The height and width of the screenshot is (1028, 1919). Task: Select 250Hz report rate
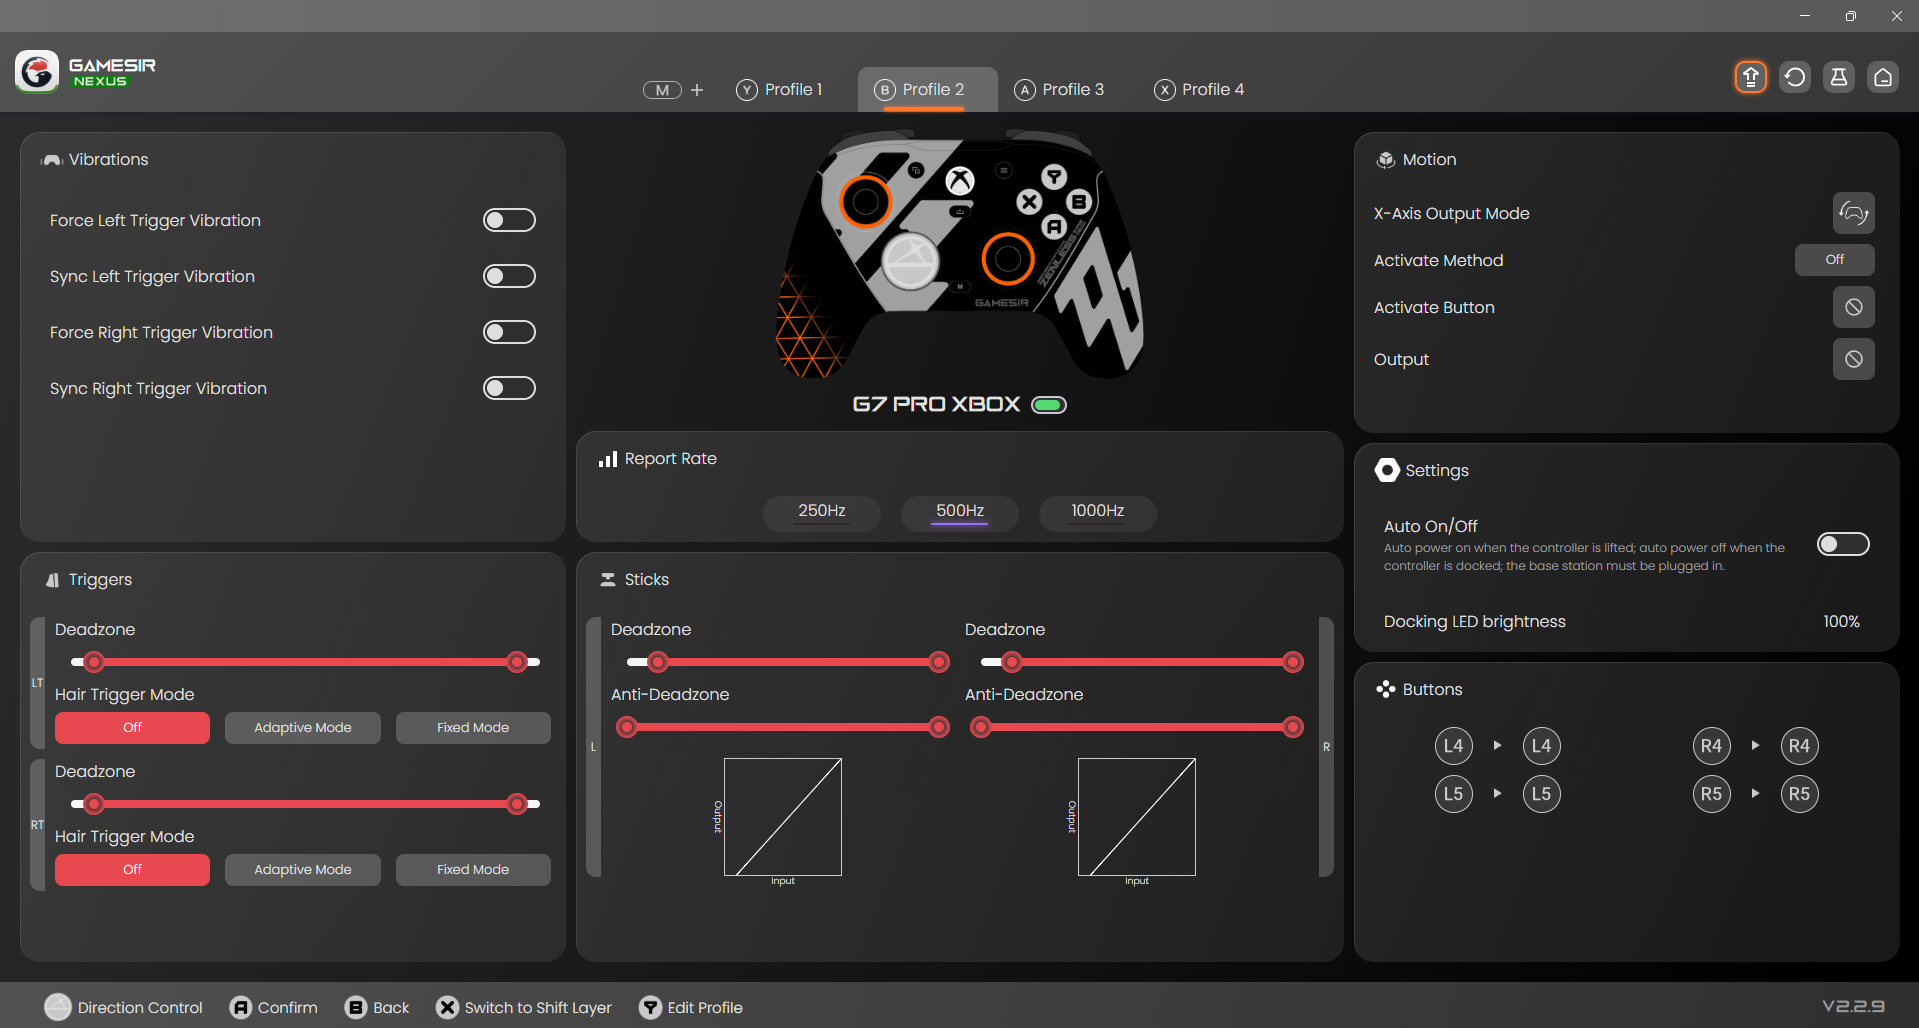[822, 512]
